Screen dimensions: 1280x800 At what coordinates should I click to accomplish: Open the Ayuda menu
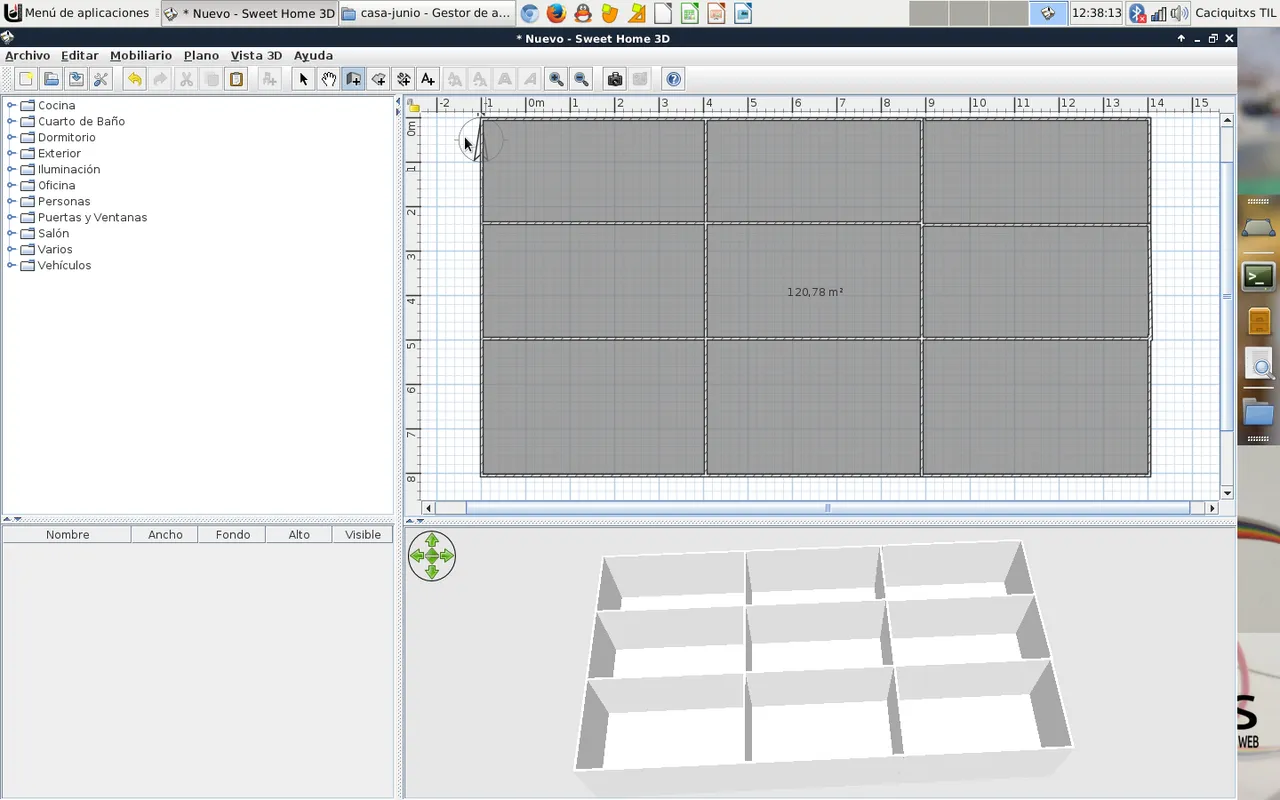pyautogui.click(x=313, y=55)
